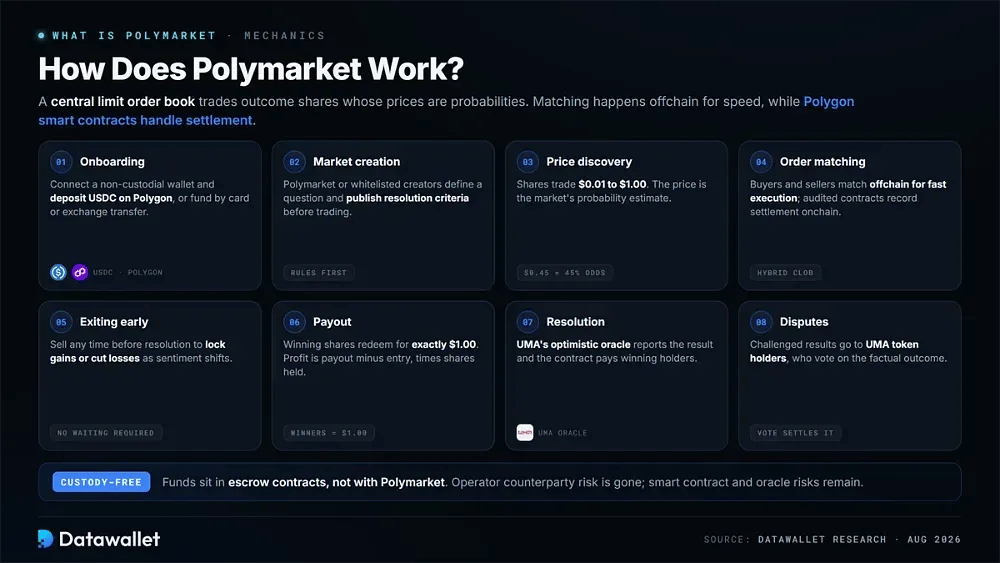This screenshot has width=1000, height=563.
Task: Click 'escrow contracts, not with Polymarket' text
Action: (x=336, y=482)
